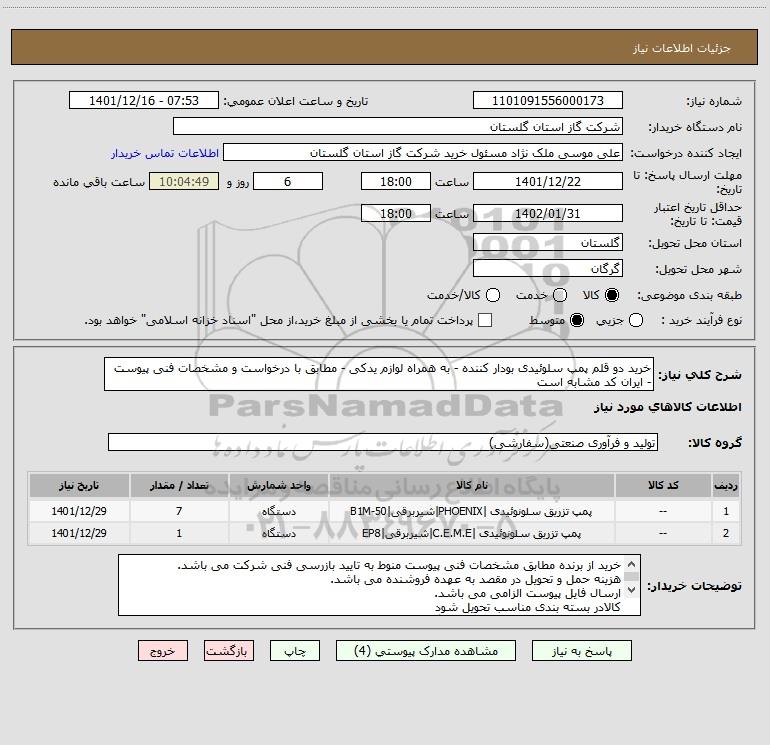Click the remaining days field showing 6
770x745 pixels.
tap(288, 181)
